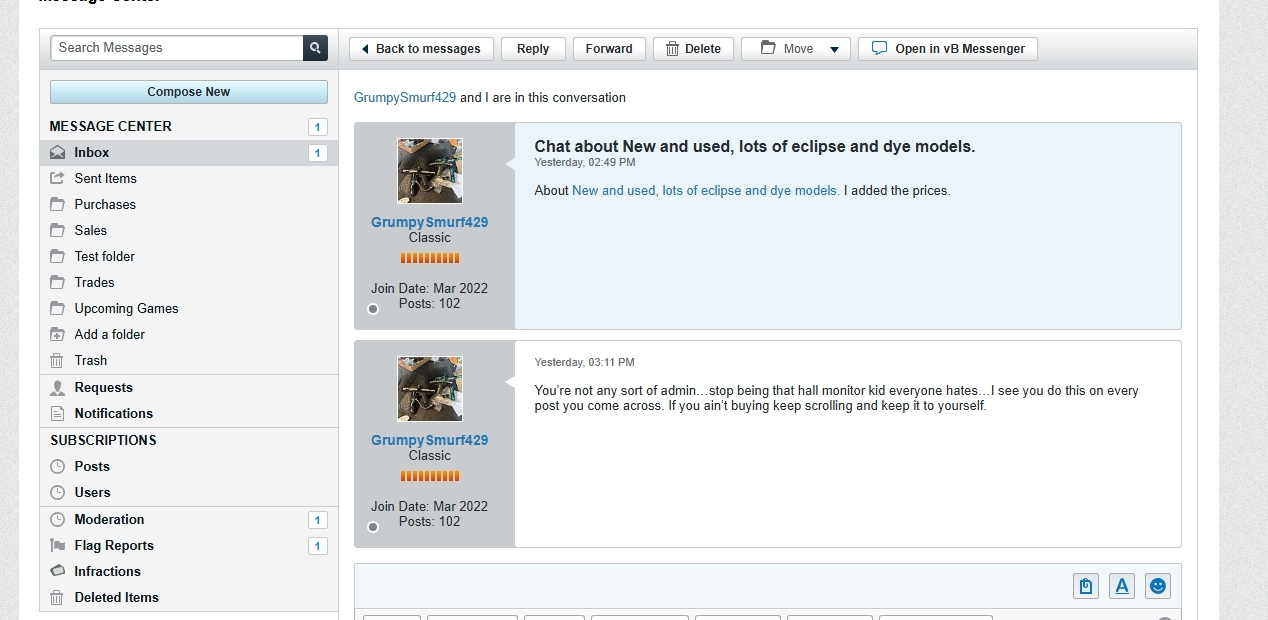
Task: Open the Trash folder
Action: pyautogui.click(x=90, y=360)
